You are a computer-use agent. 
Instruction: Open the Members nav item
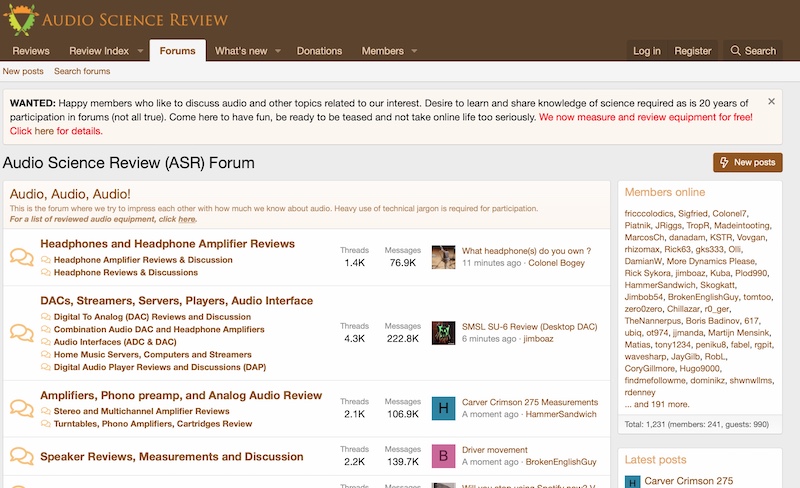[x=383, y=51]
